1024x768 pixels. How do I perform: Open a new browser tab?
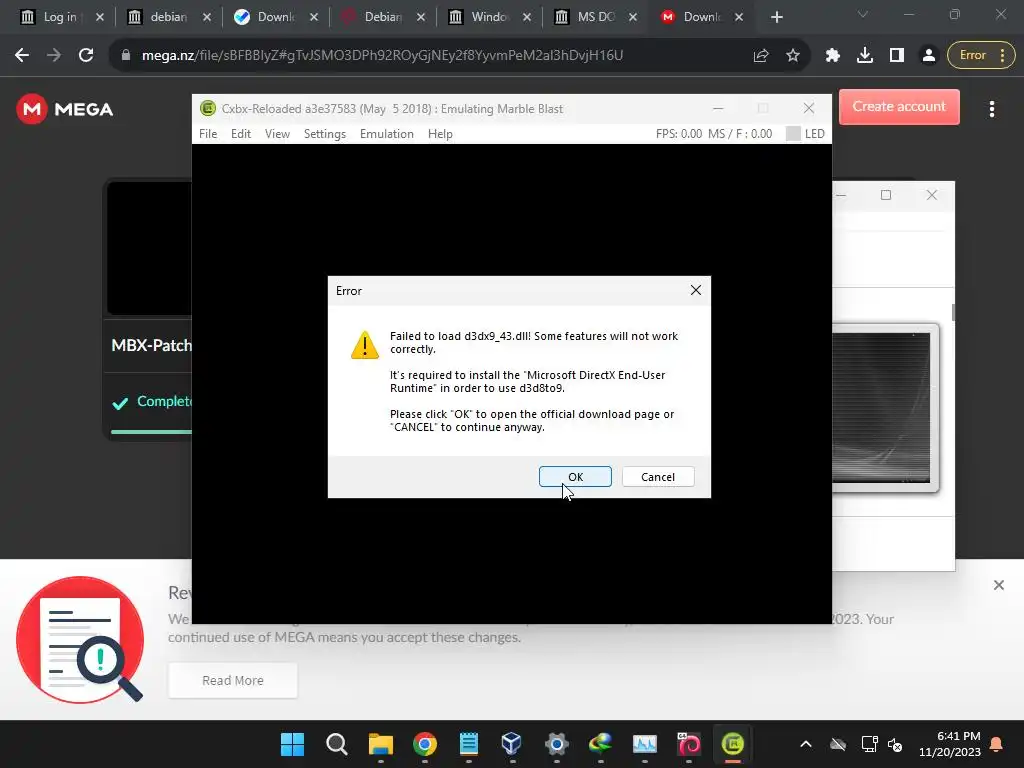click(x=776, y=17)
